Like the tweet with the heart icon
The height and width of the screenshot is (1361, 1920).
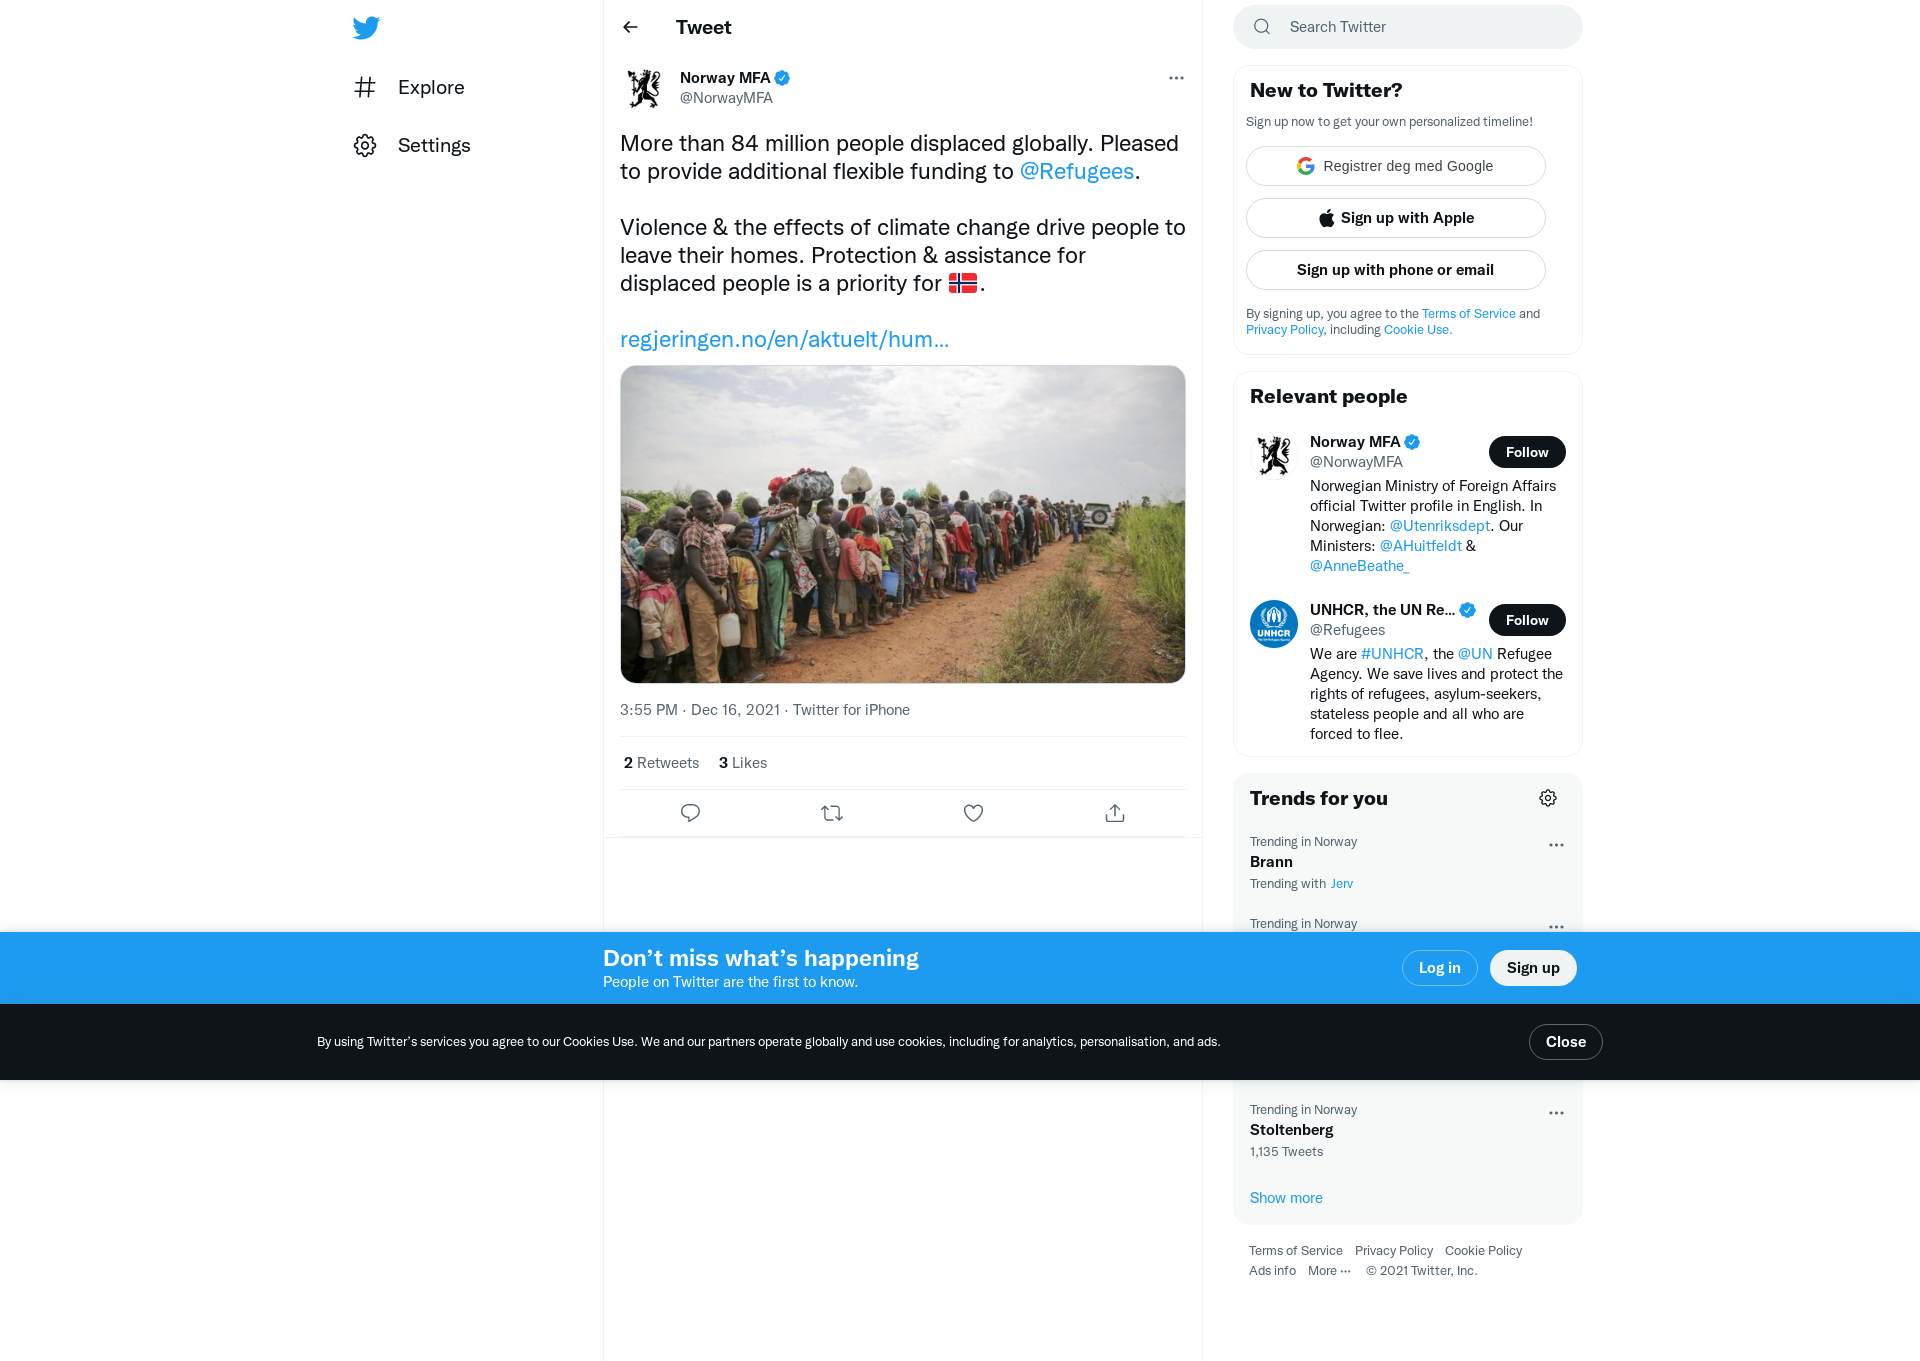coord(973,813)
